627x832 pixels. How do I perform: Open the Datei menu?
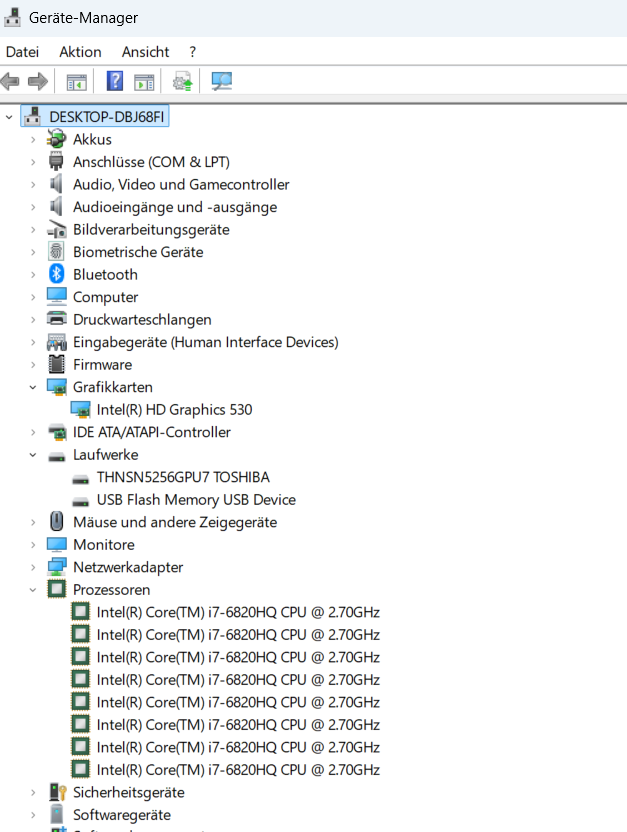22,52
